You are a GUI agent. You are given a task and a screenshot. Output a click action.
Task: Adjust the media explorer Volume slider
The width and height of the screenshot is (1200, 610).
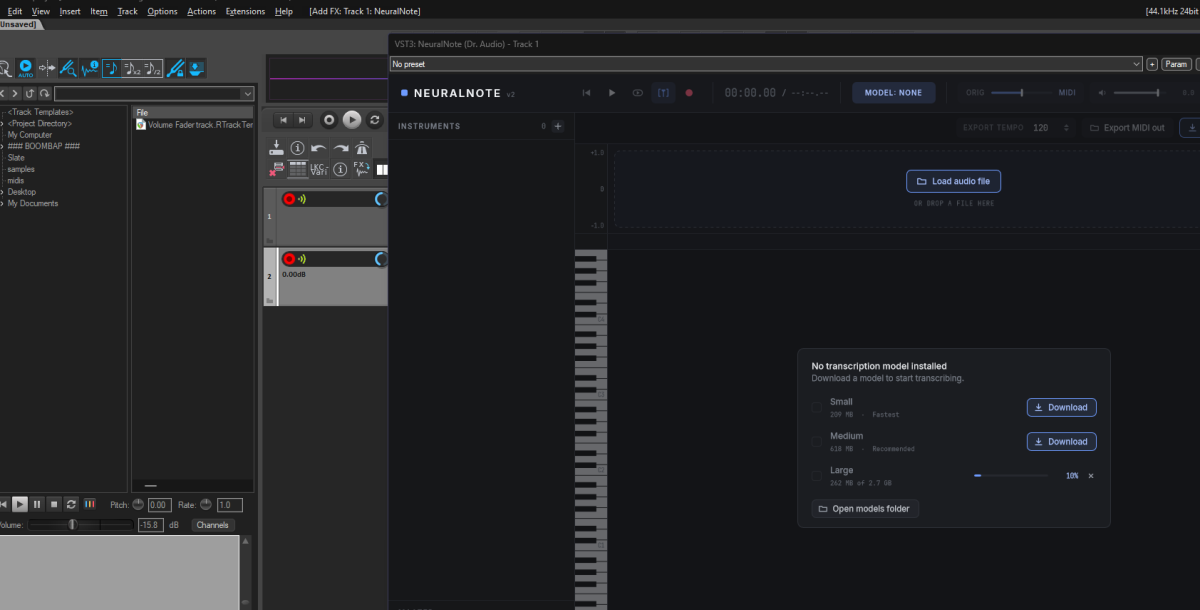[x=79, y=525]
